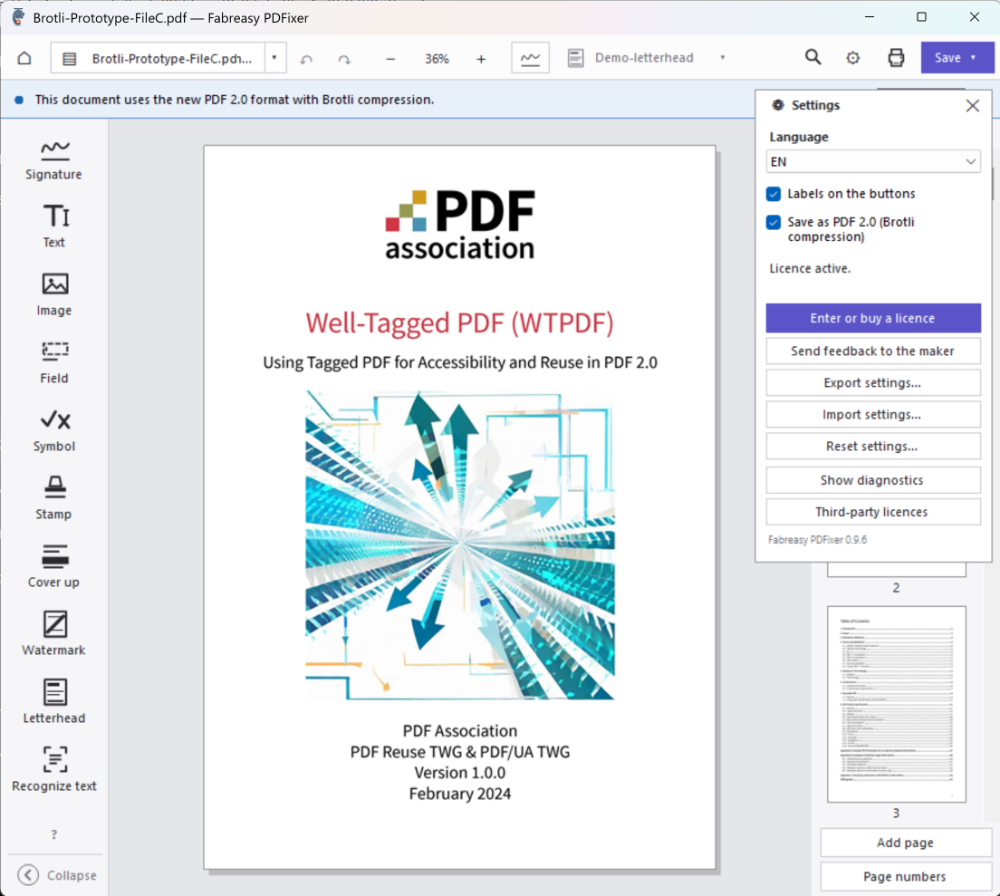Screen dimensions: 1000x896
Task: Undo the last action
Action: pyautogui.click(x=307, y=59)
